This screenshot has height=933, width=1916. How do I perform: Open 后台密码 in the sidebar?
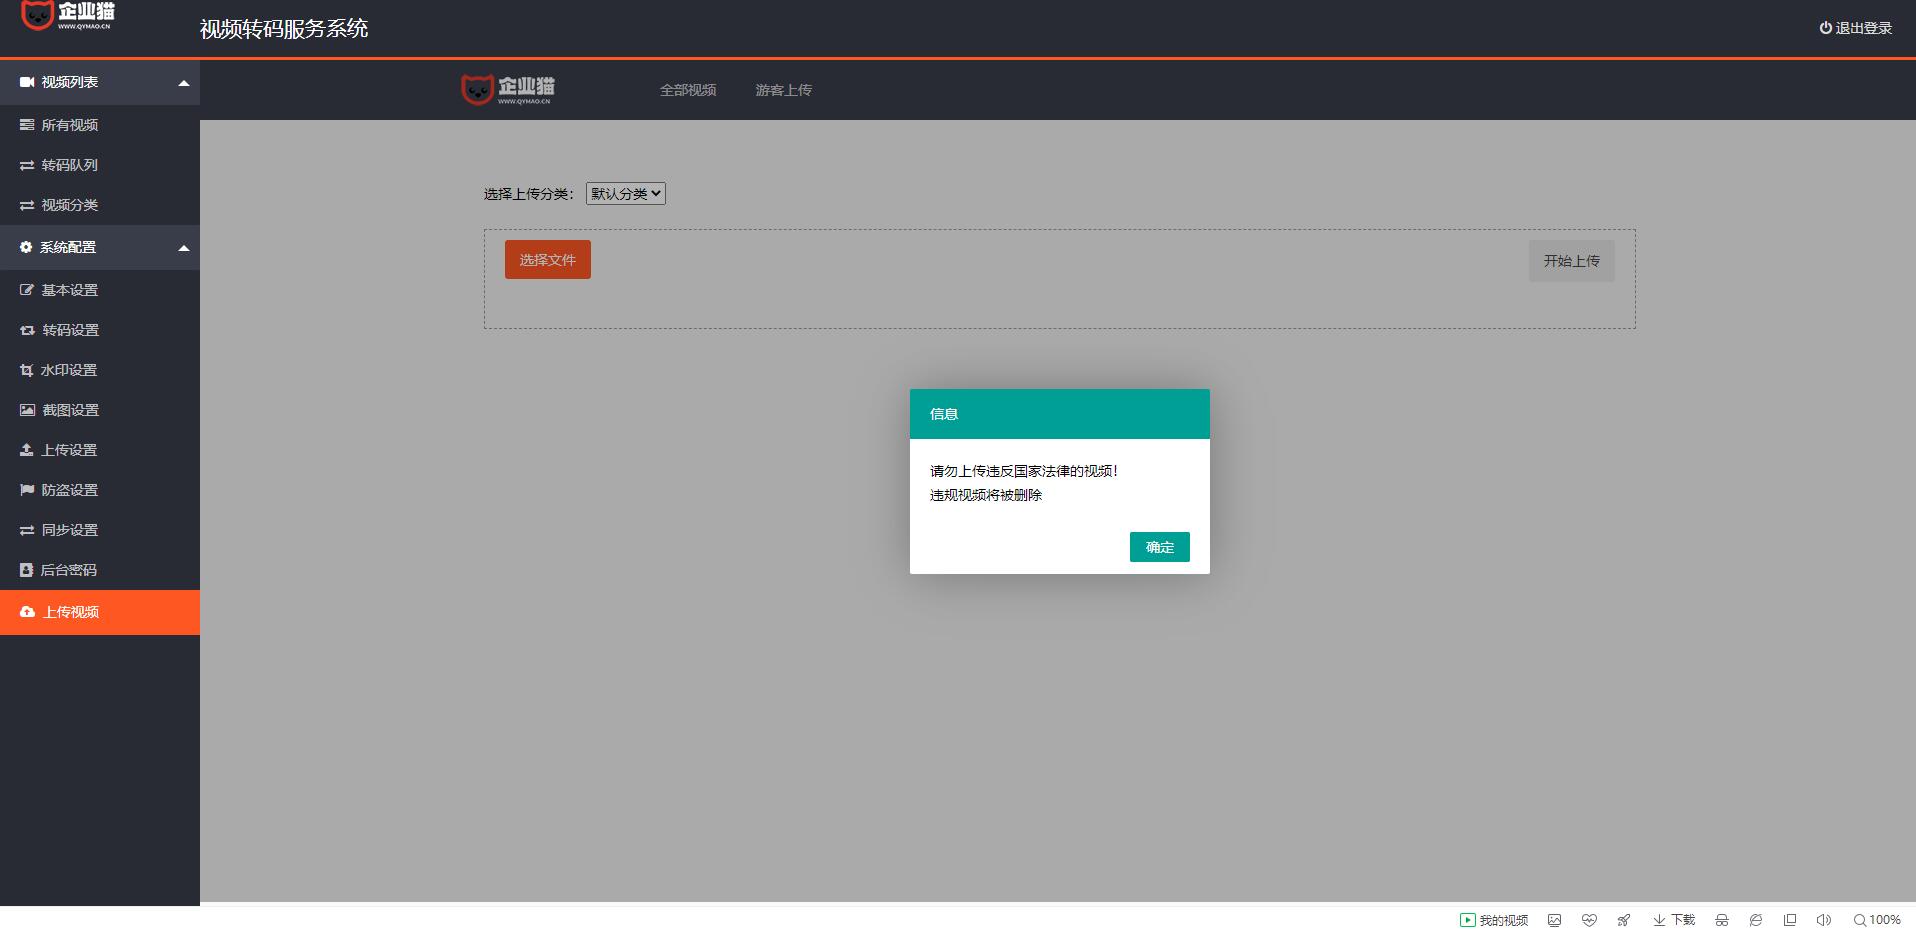coord(68,570)
